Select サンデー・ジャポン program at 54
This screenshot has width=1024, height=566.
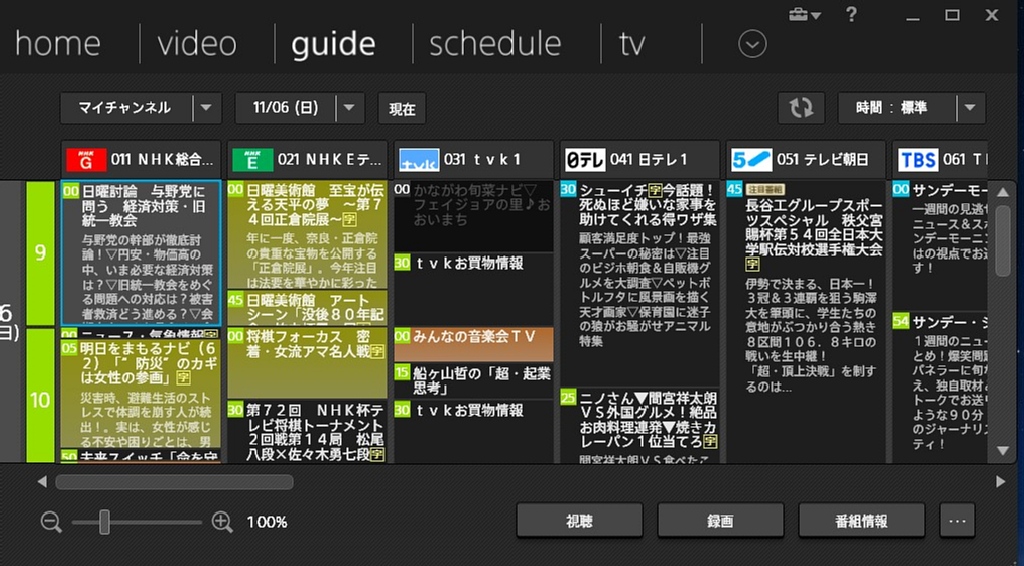(939, 388)
